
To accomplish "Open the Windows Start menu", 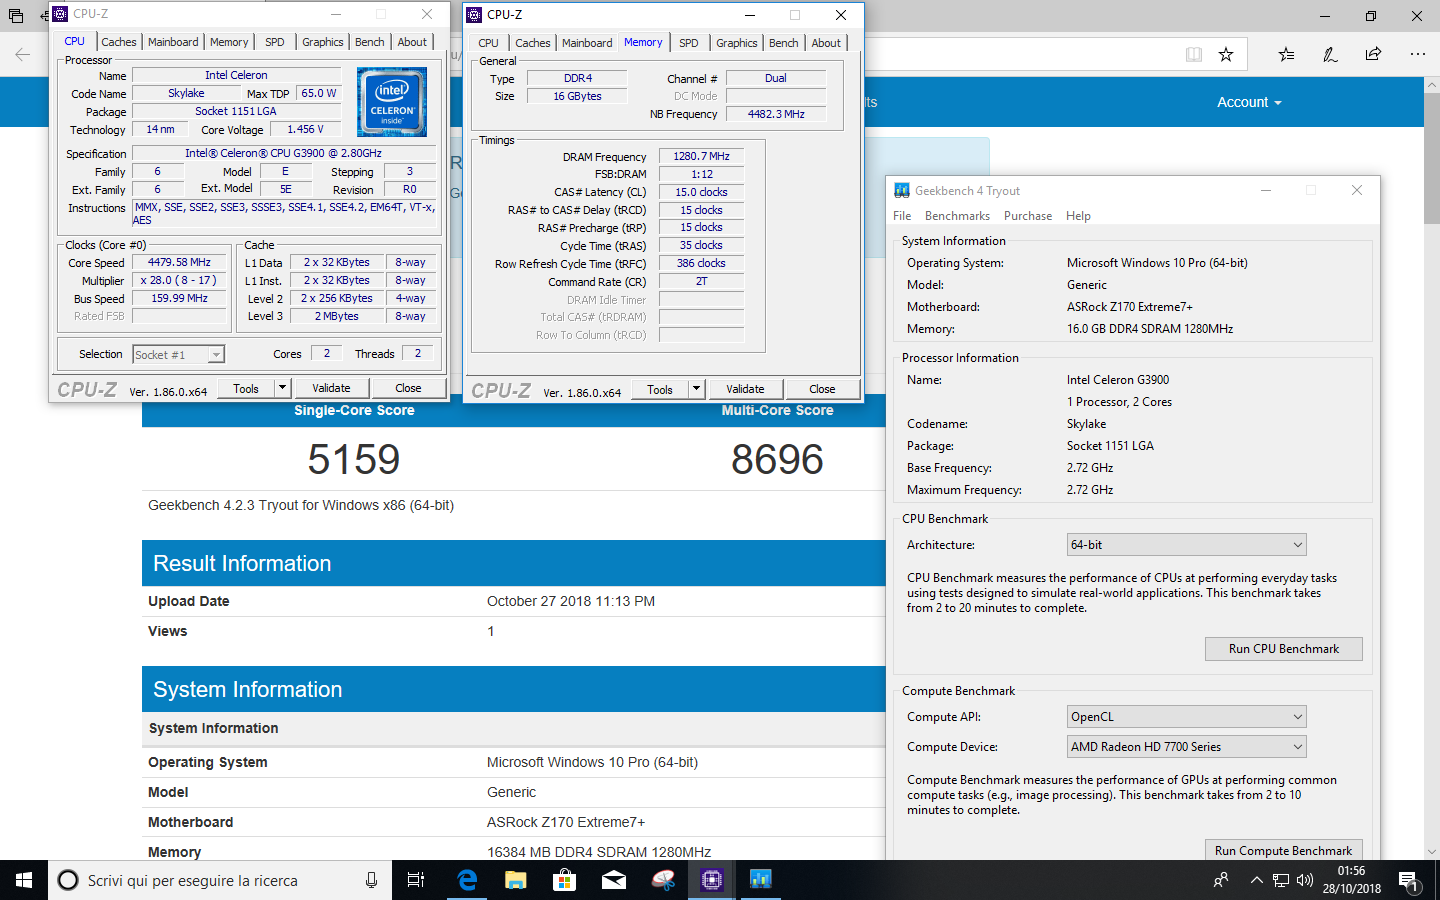I will point(24,880).
